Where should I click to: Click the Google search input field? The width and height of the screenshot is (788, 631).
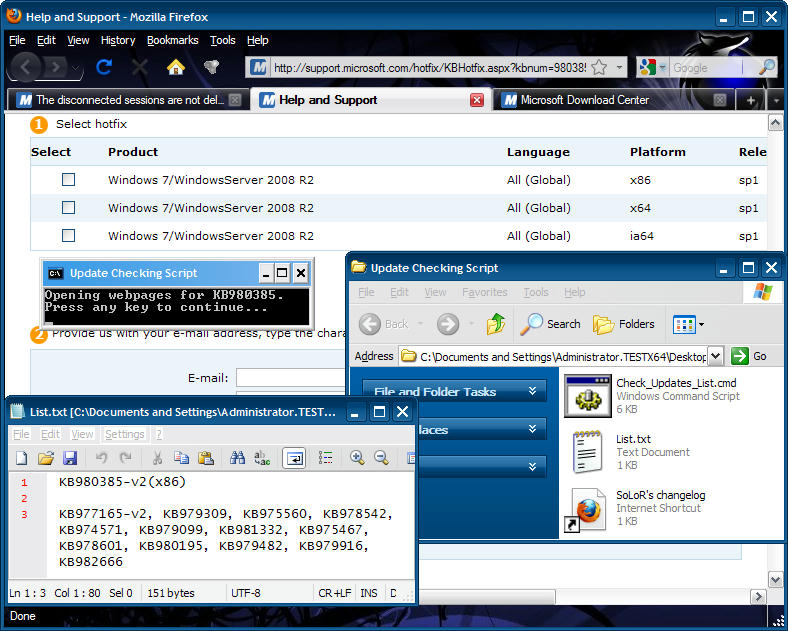(706, 67)
